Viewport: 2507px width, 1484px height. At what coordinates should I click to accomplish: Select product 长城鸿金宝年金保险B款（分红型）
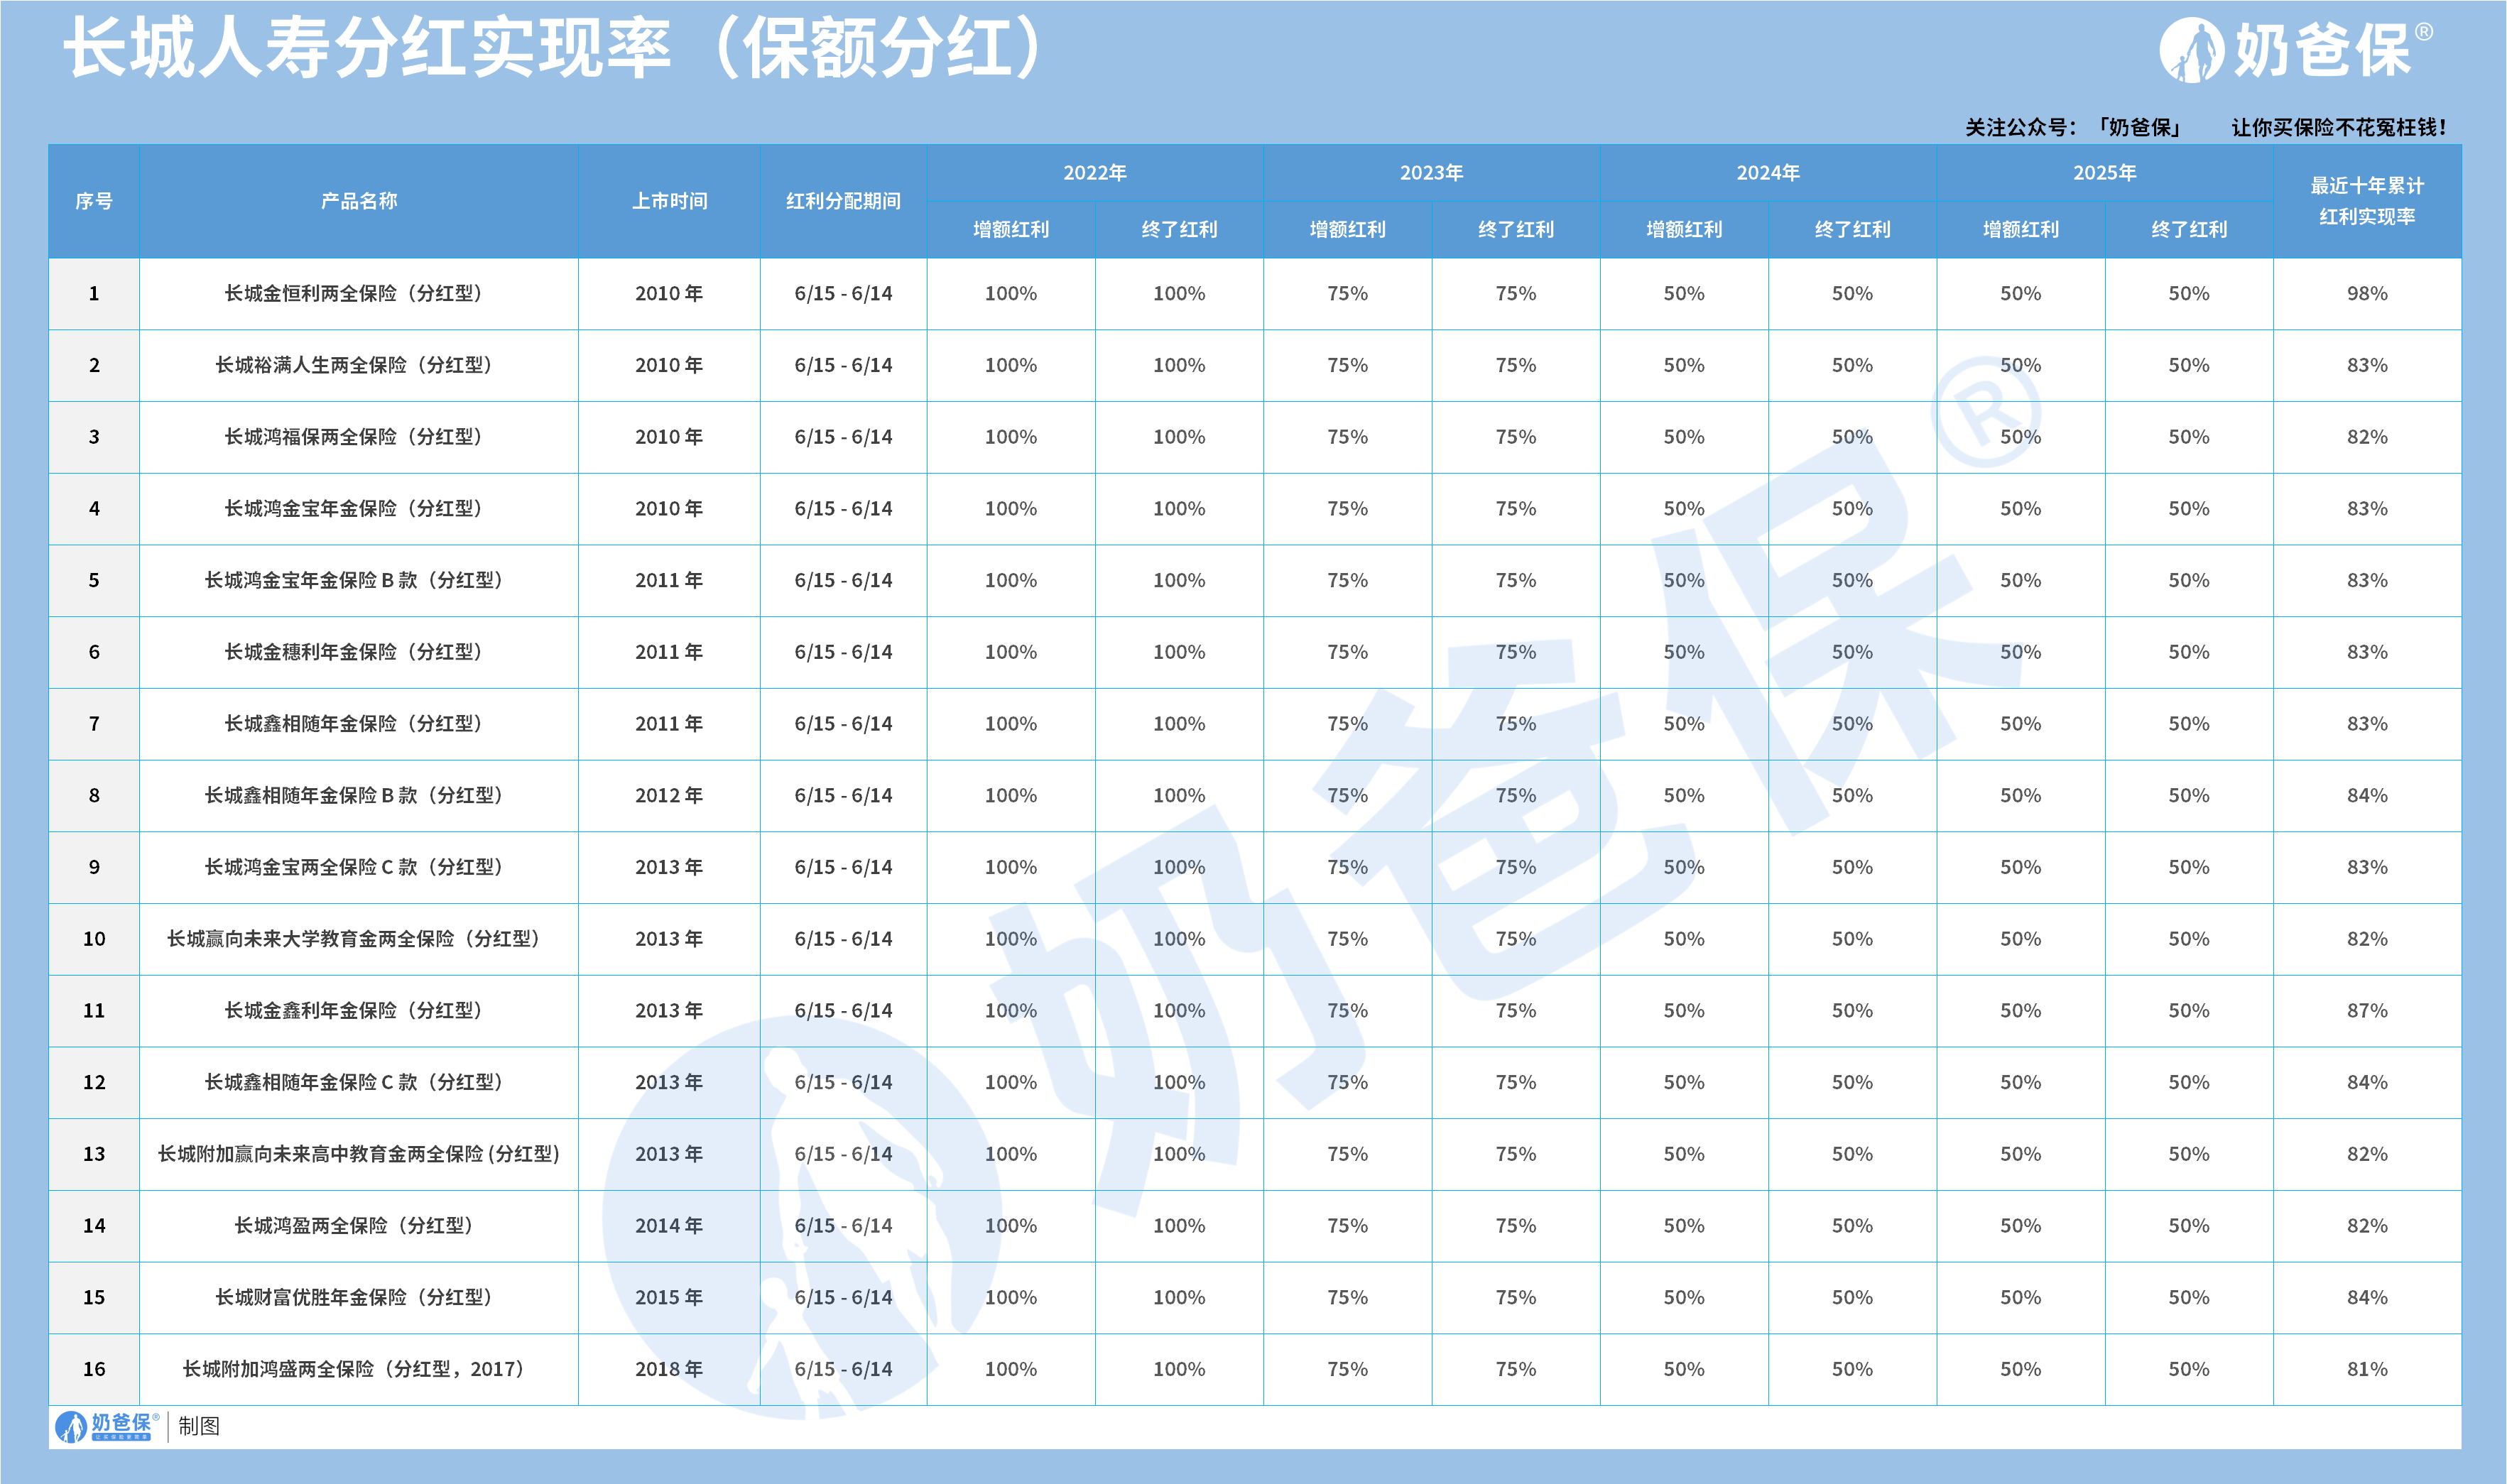click(358, 580)
